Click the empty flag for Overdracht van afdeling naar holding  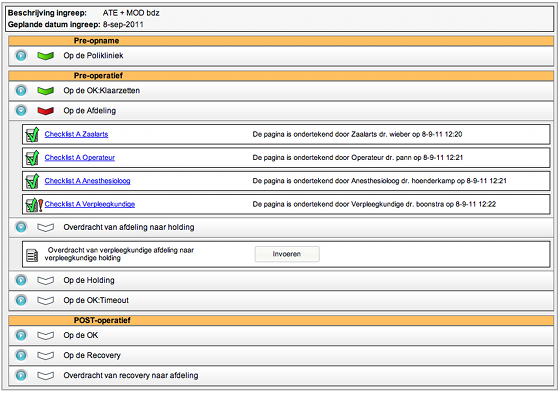tap(45, 227)
